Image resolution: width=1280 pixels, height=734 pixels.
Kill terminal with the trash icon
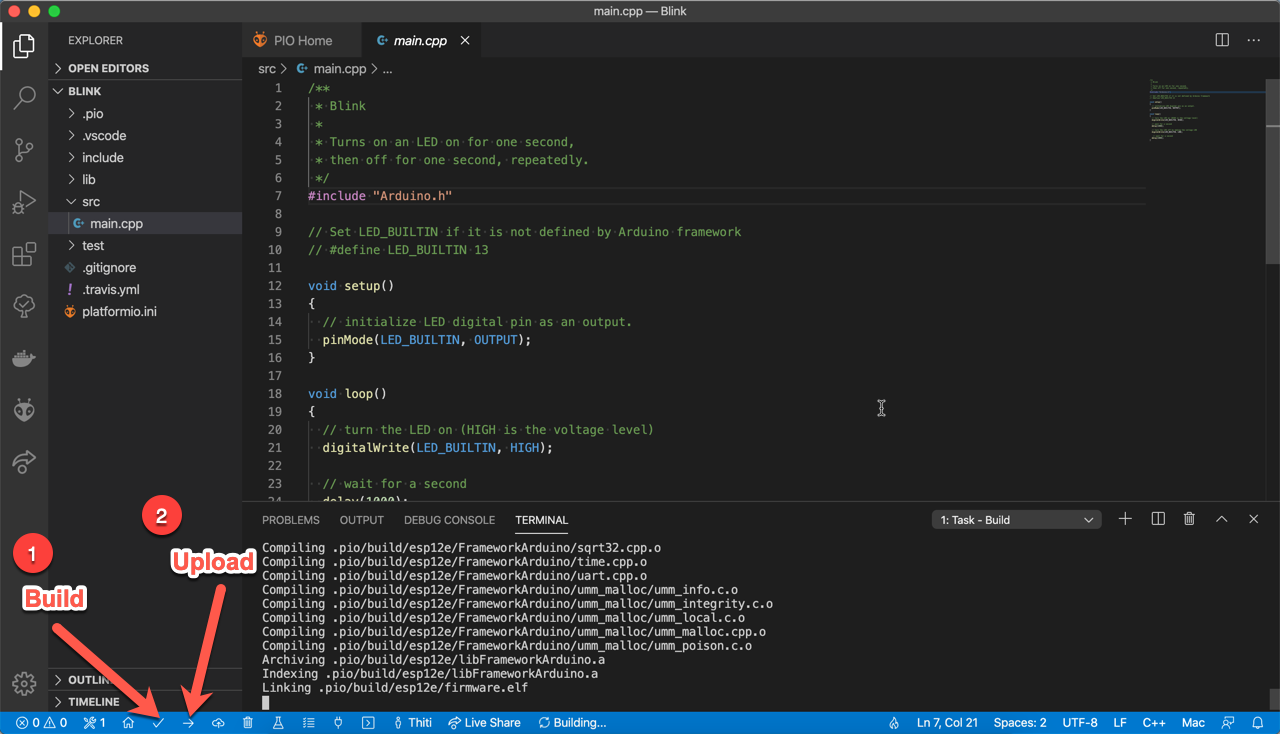pos(1189,519)
